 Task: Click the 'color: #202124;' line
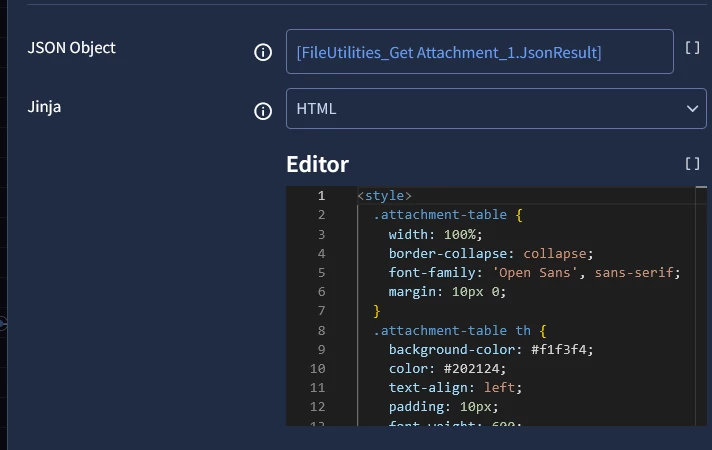pos(447,369)
